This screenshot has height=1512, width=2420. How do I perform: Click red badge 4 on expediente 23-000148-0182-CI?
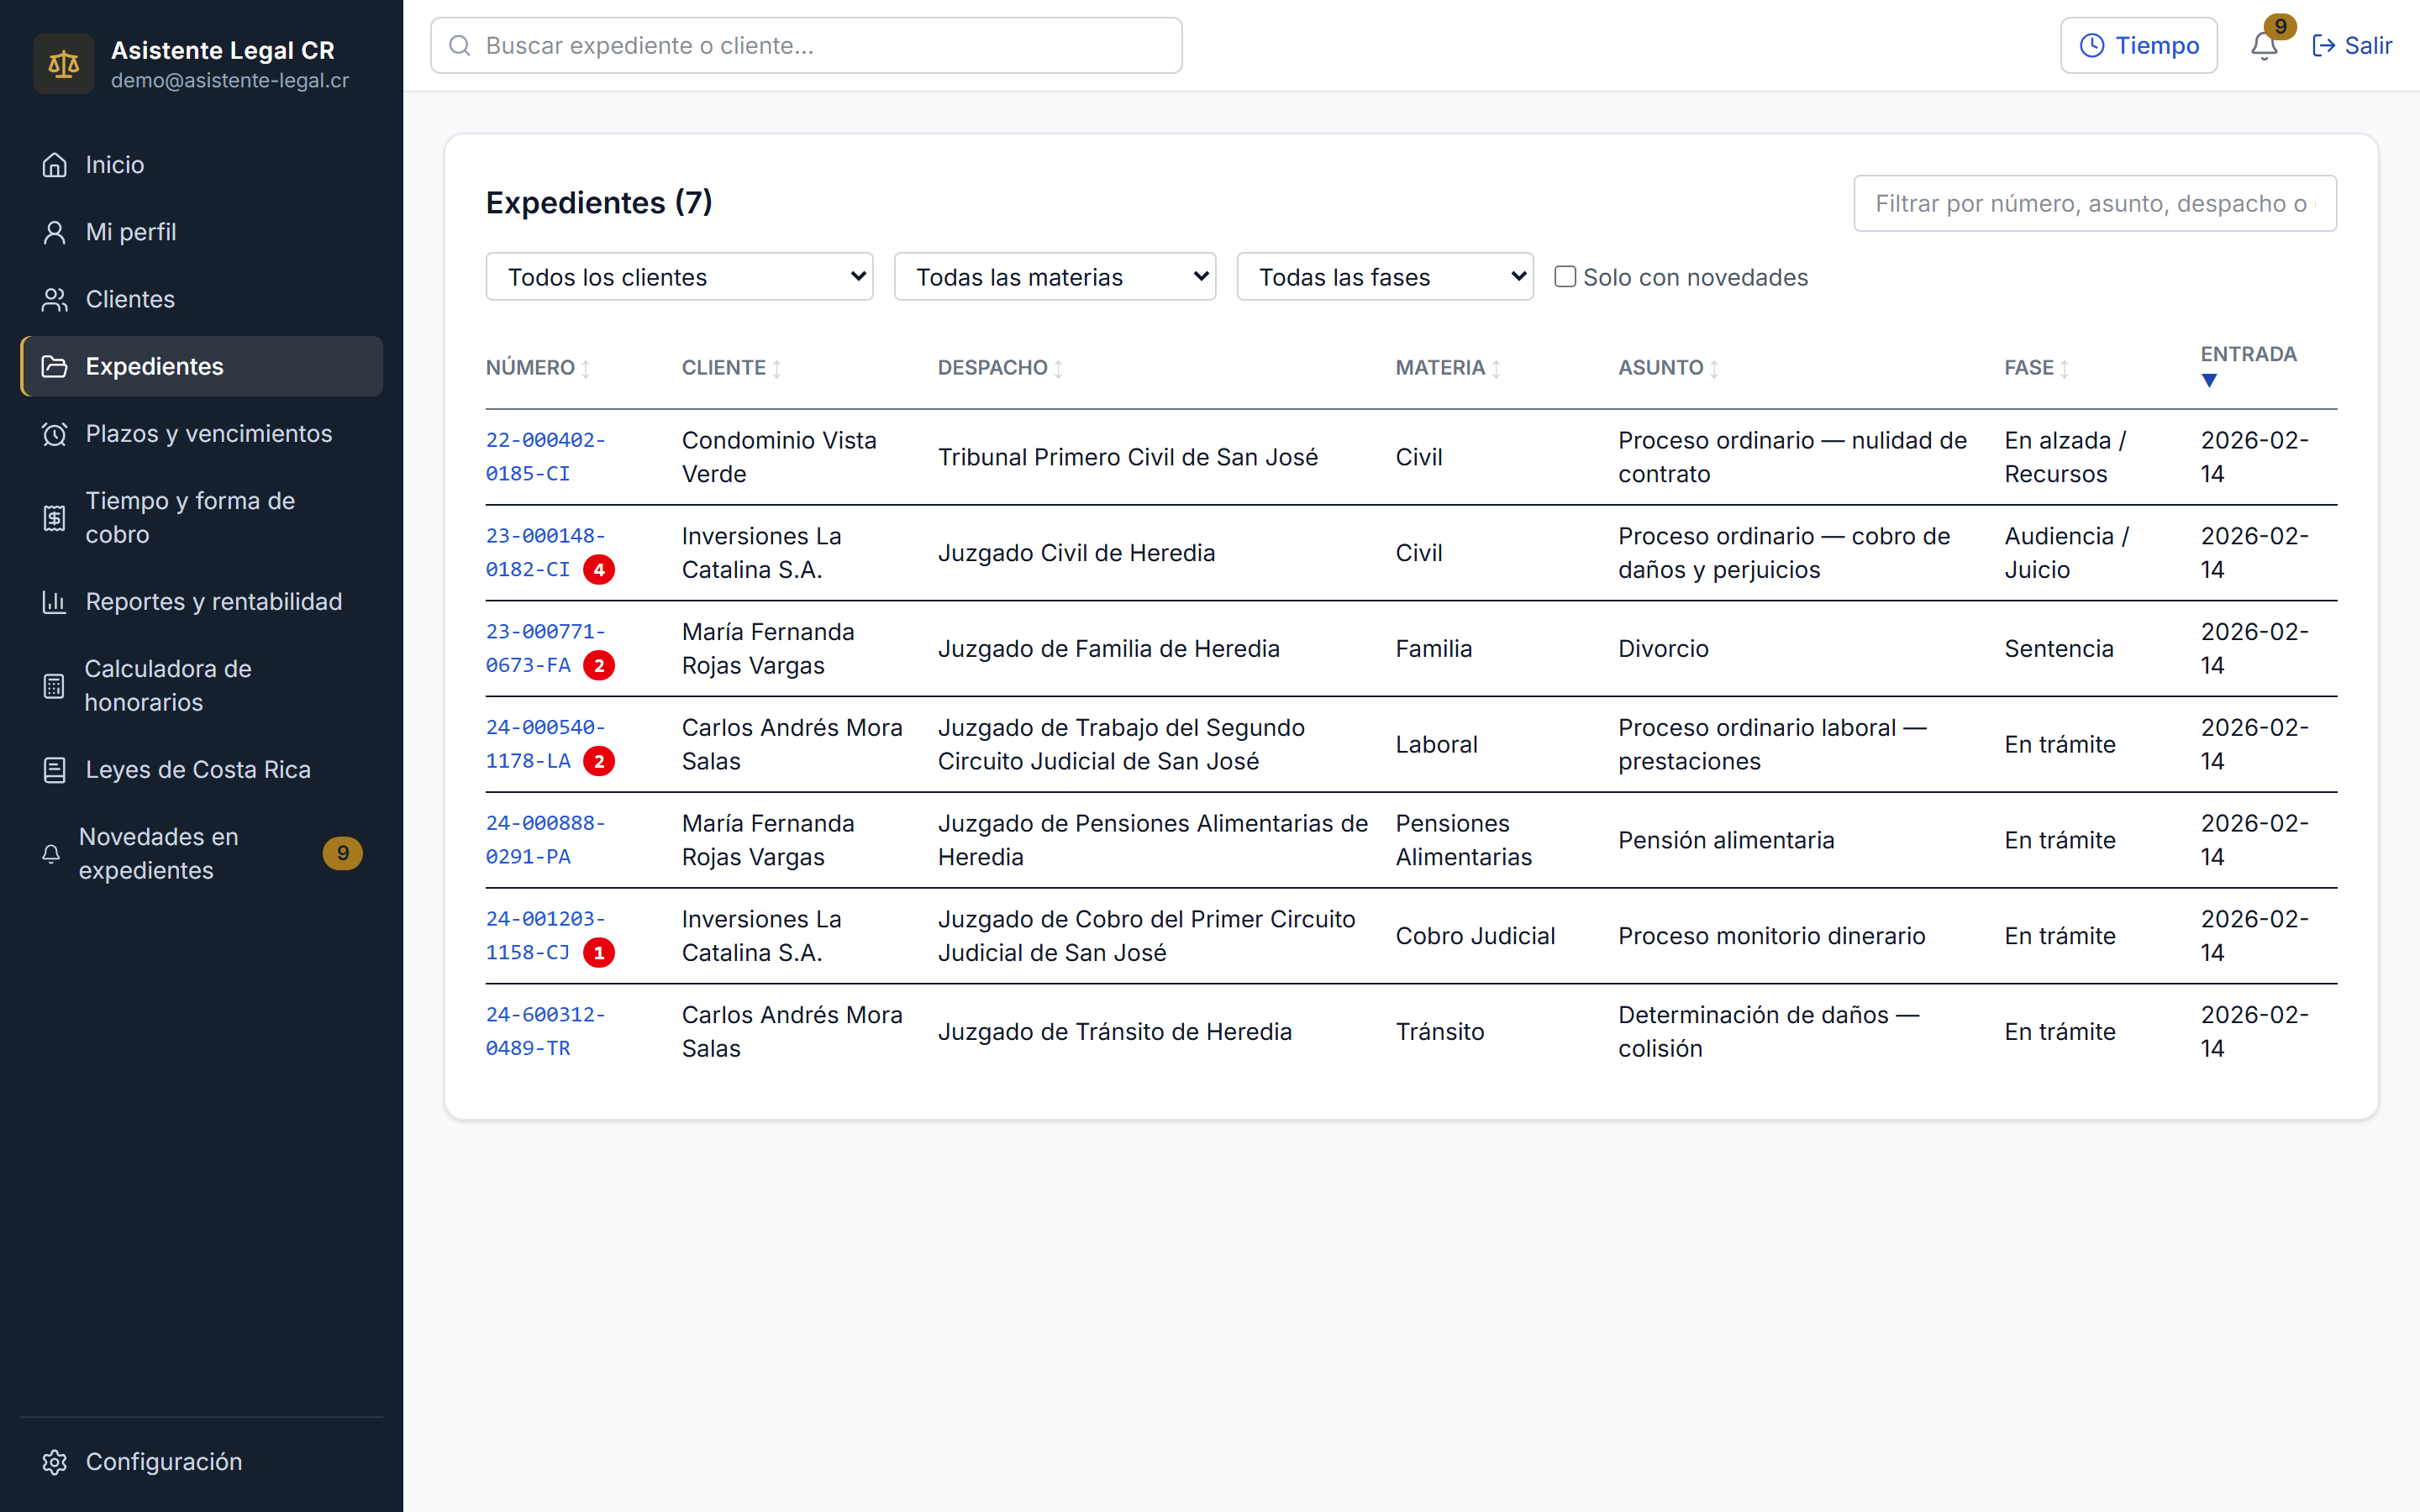click(x=599, y=570)
